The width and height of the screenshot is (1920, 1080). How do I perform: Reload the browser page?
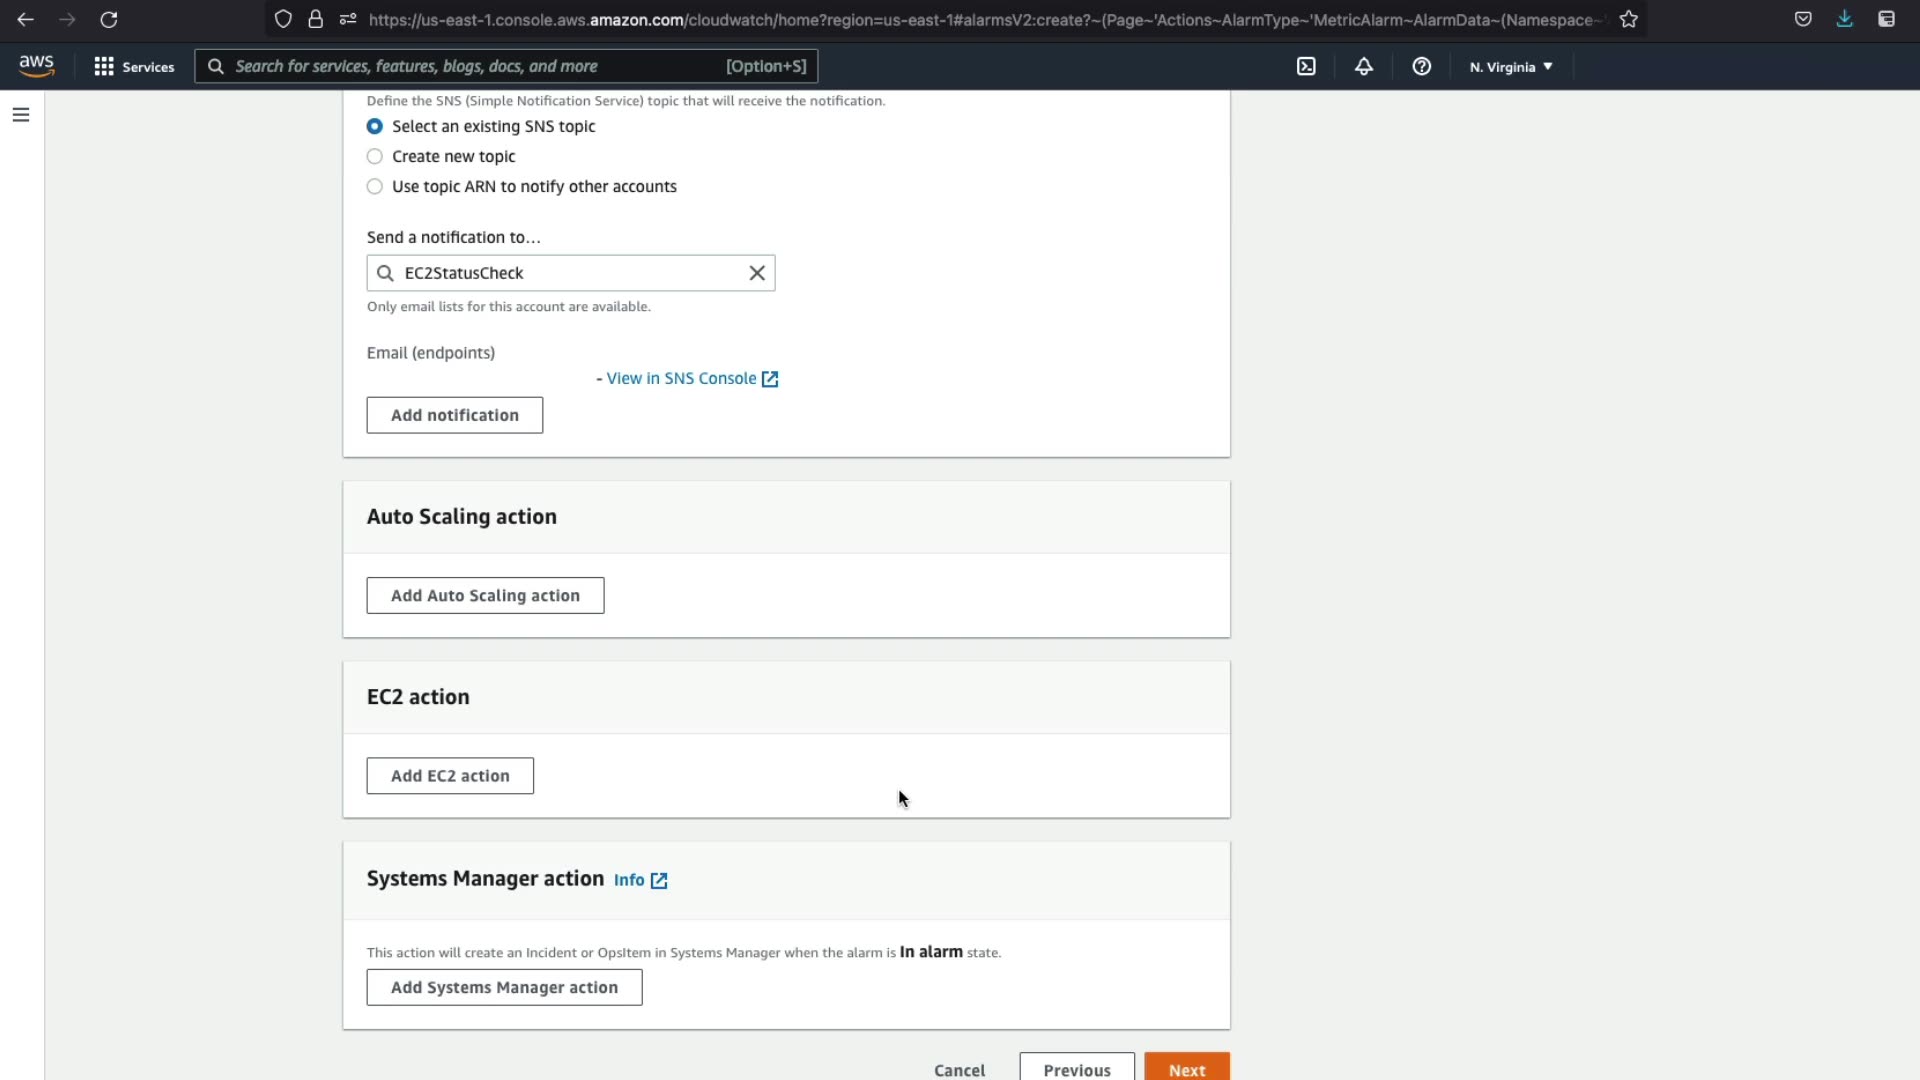109,19
